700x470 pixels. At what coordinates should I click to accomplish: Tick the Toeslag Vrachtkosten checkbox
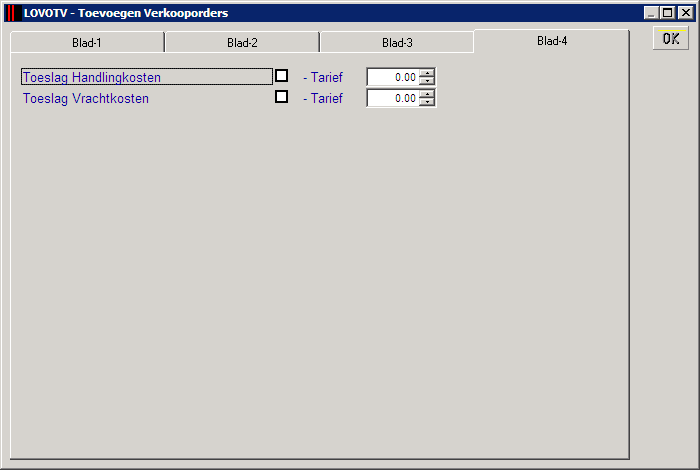pyautogui.click(x=281, y=96)
